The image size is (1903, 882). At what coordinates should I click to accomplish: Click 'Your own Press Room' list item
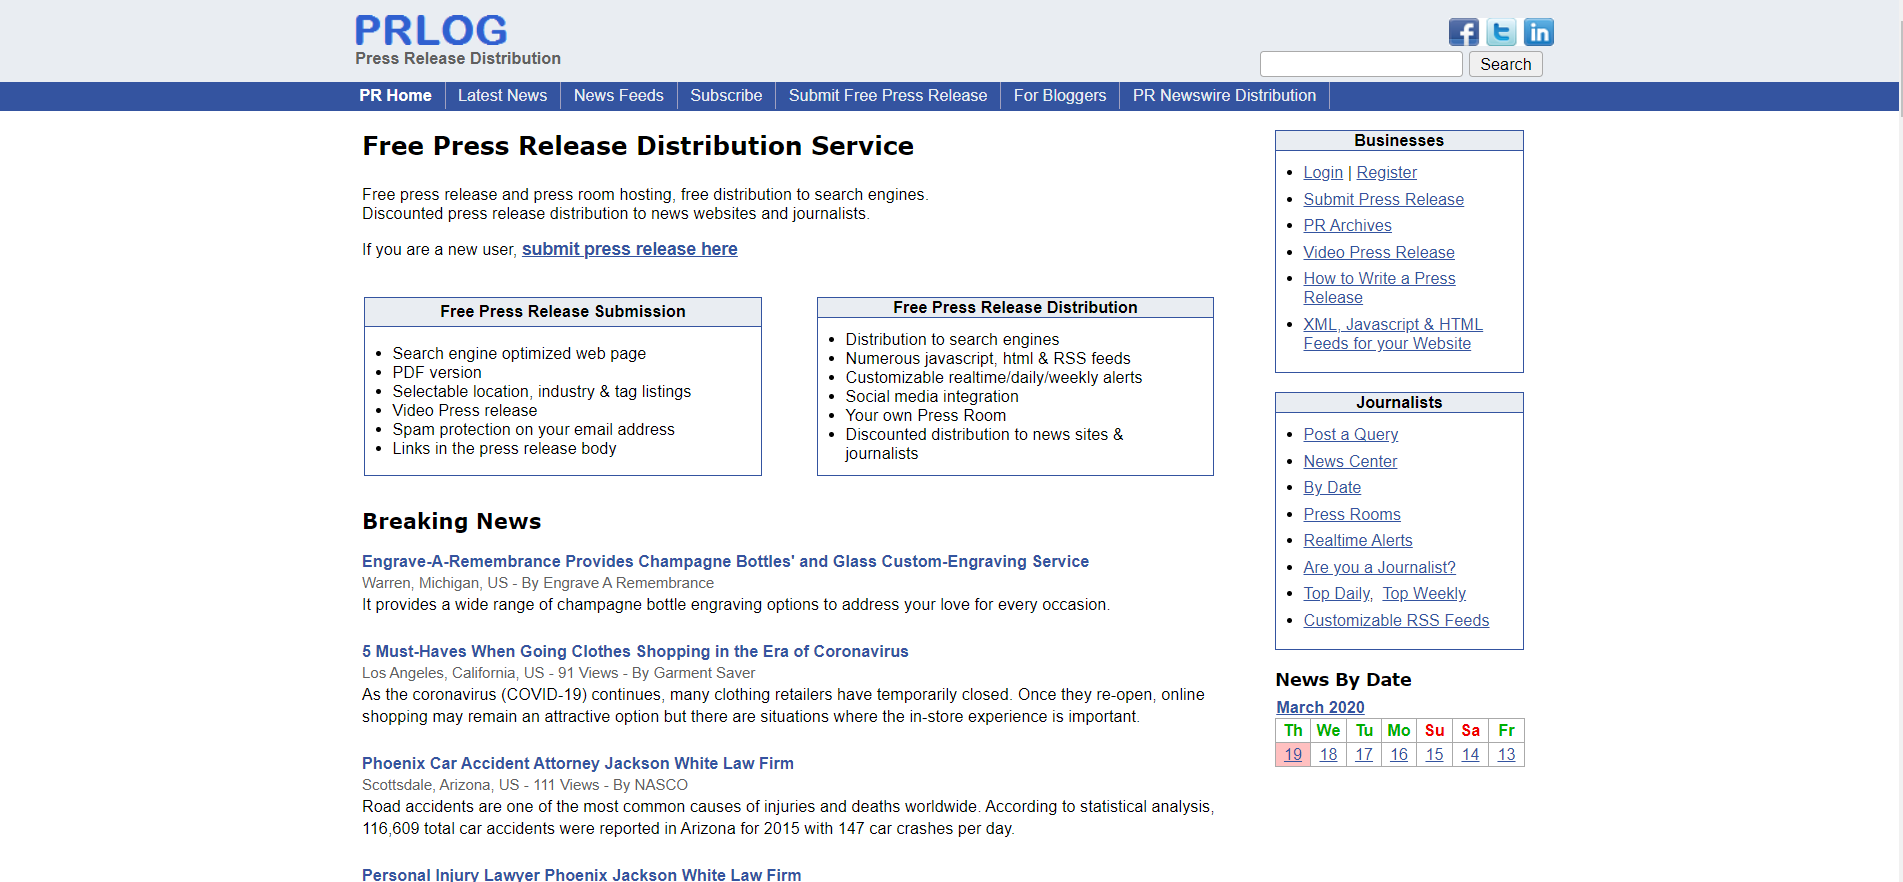click(925, 415)
